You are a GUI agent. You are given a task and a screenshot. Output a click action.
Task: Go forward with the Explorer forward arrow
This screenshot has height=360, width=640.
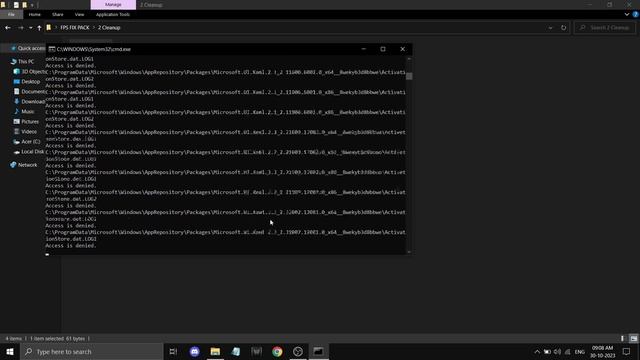tap(20, 28)
